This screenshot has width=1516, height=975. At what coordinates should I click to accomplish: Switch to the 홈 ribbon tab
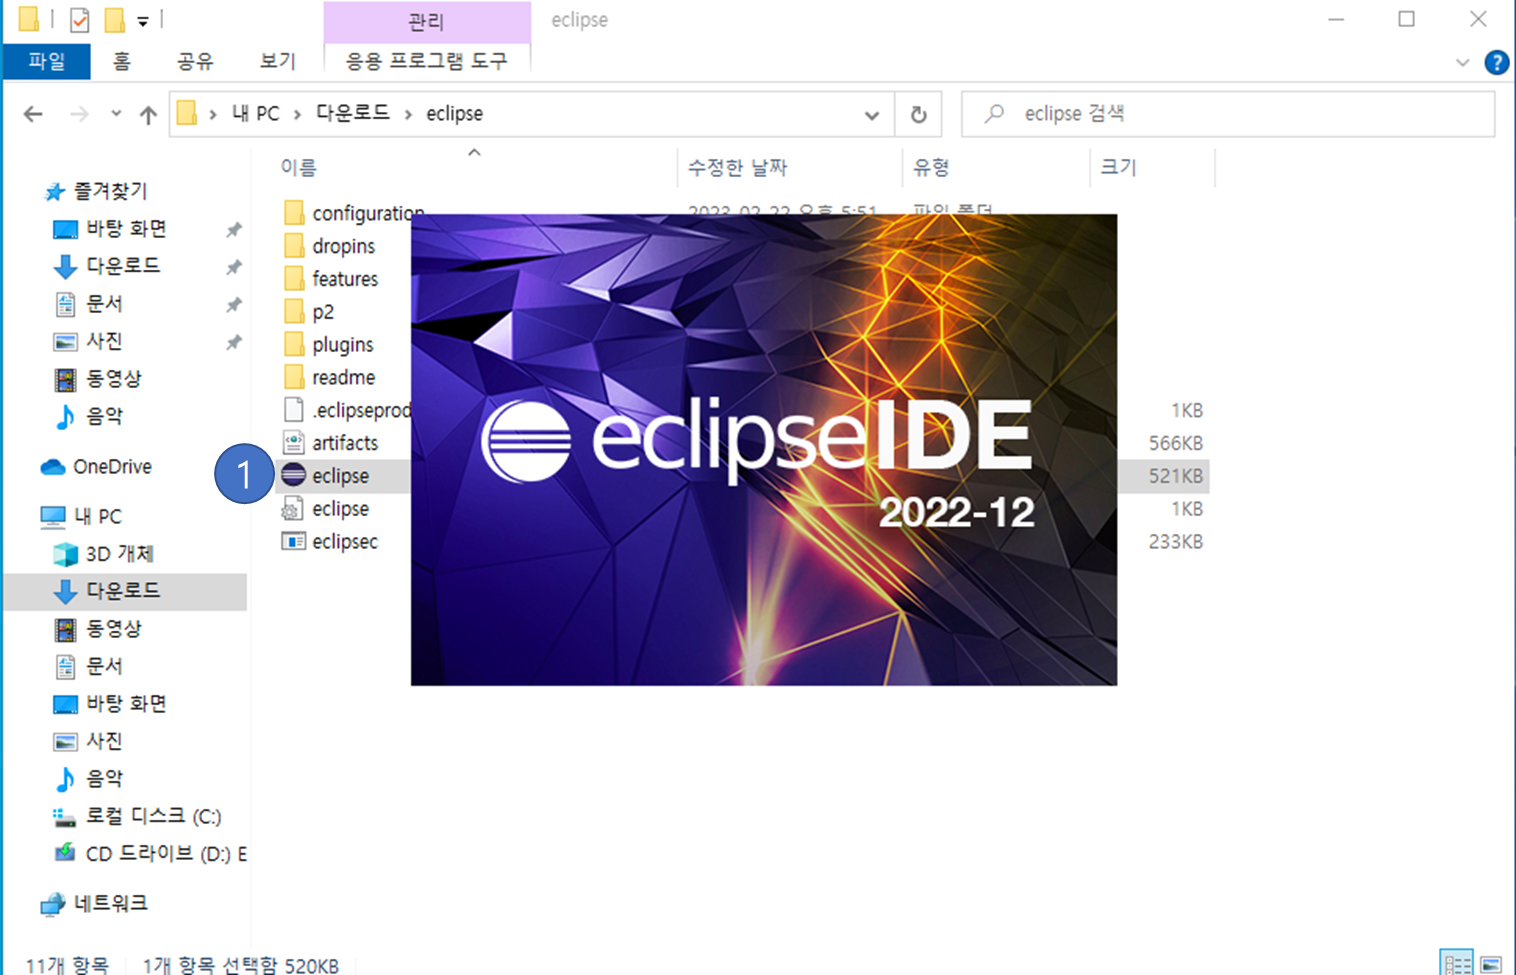click(x=121, y=61)
